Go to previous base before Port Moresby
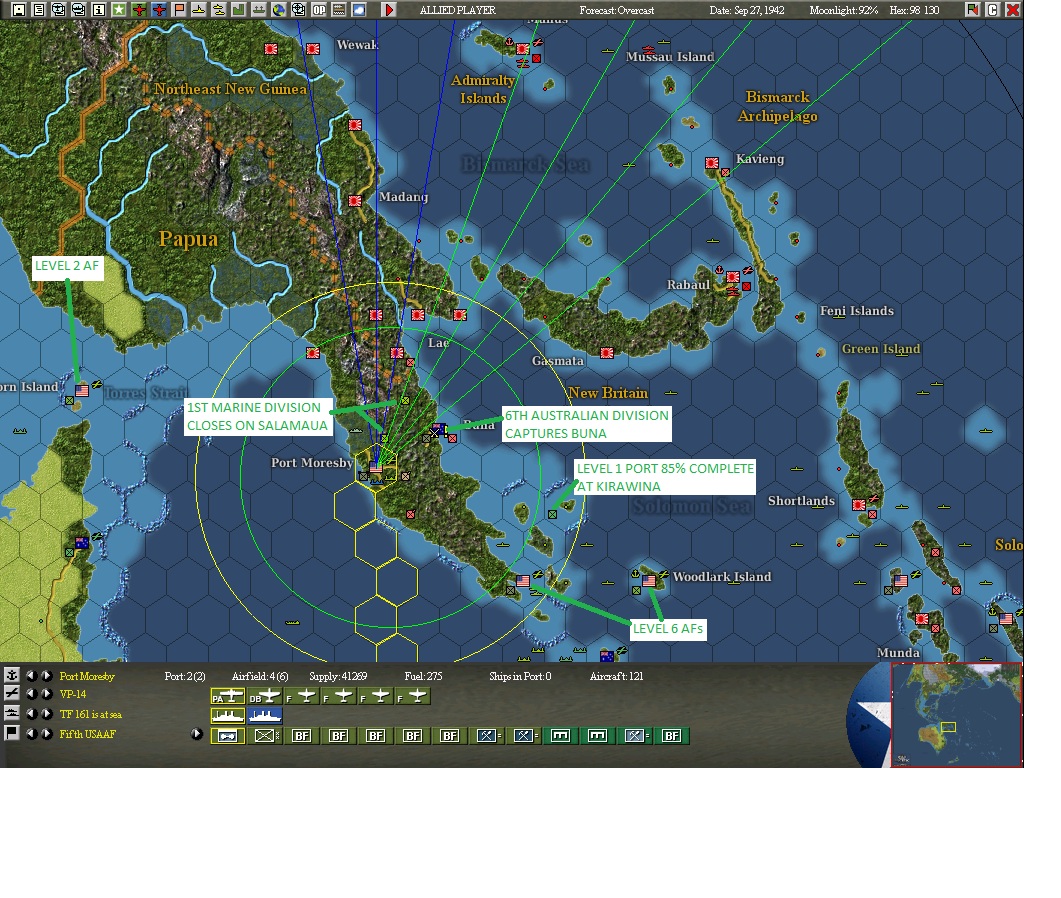 click(31, 675)
